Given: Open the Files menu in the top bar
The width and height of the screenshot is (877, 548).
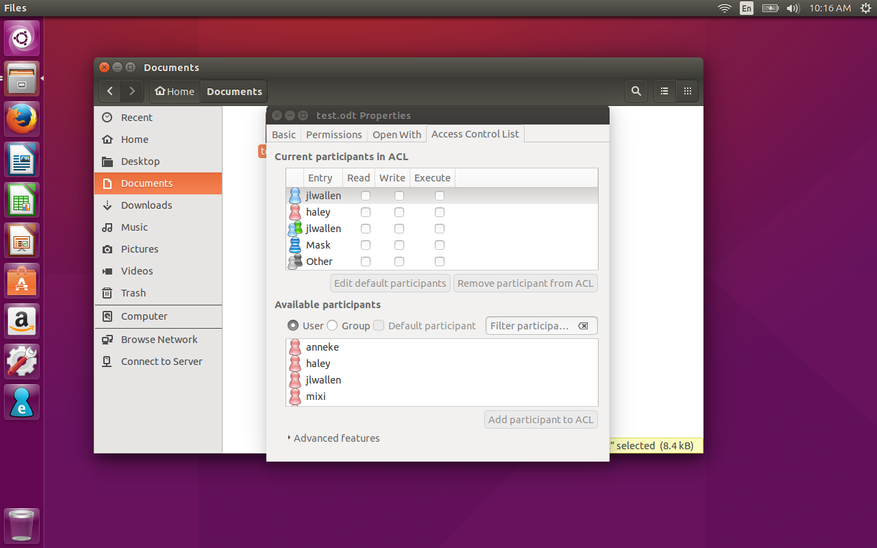Looking at the screenshot, I should pos(15,8).
